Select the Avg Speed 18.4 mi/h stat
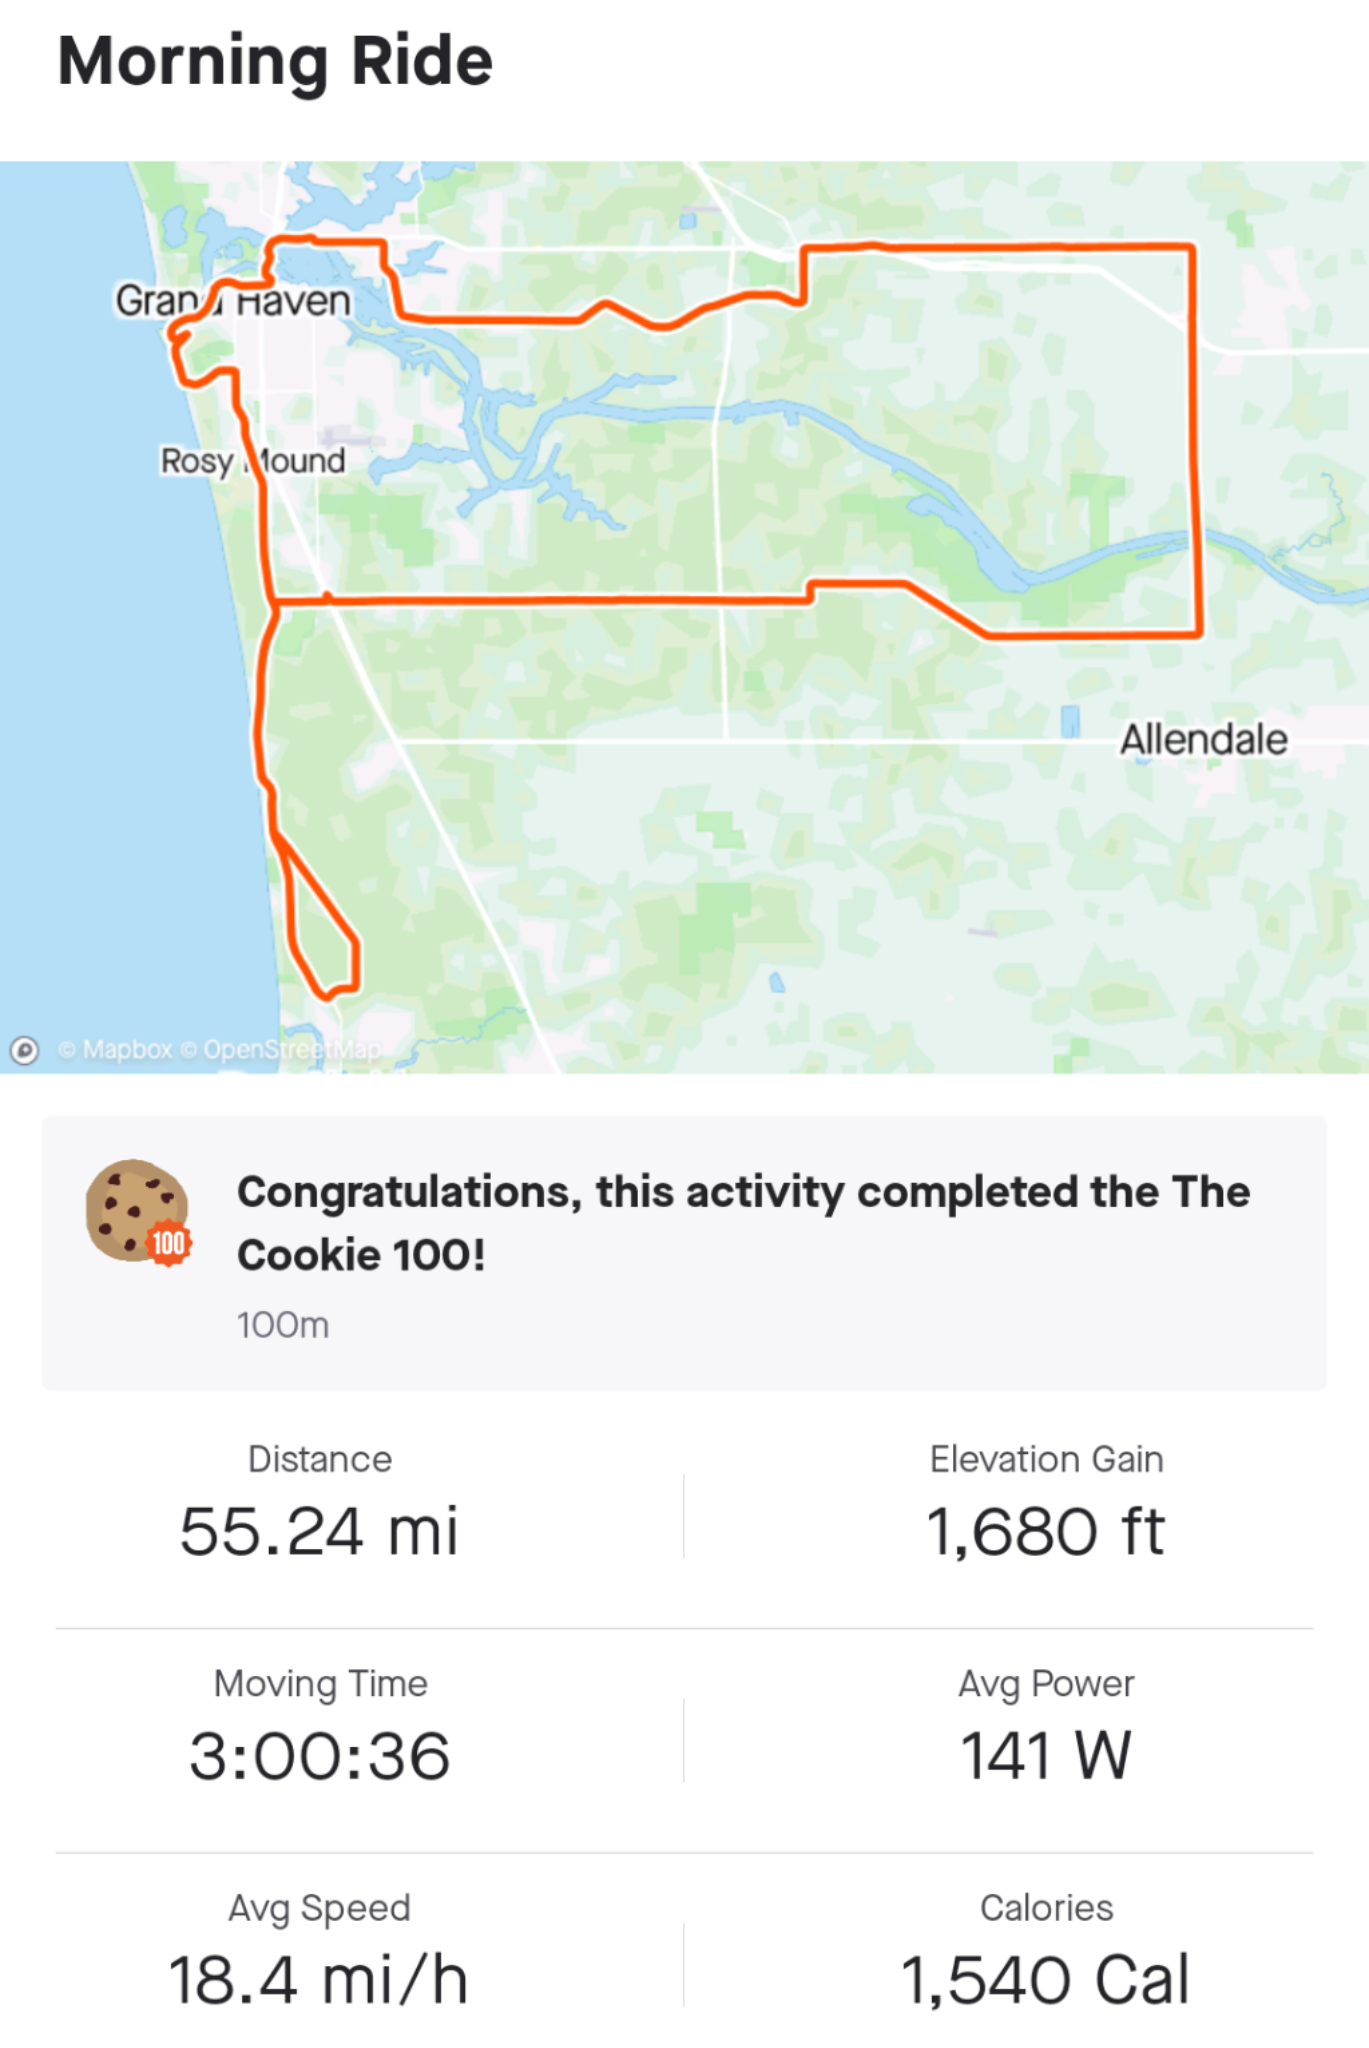This screenshot has width=1369, height=2048. pos(319,1951)
